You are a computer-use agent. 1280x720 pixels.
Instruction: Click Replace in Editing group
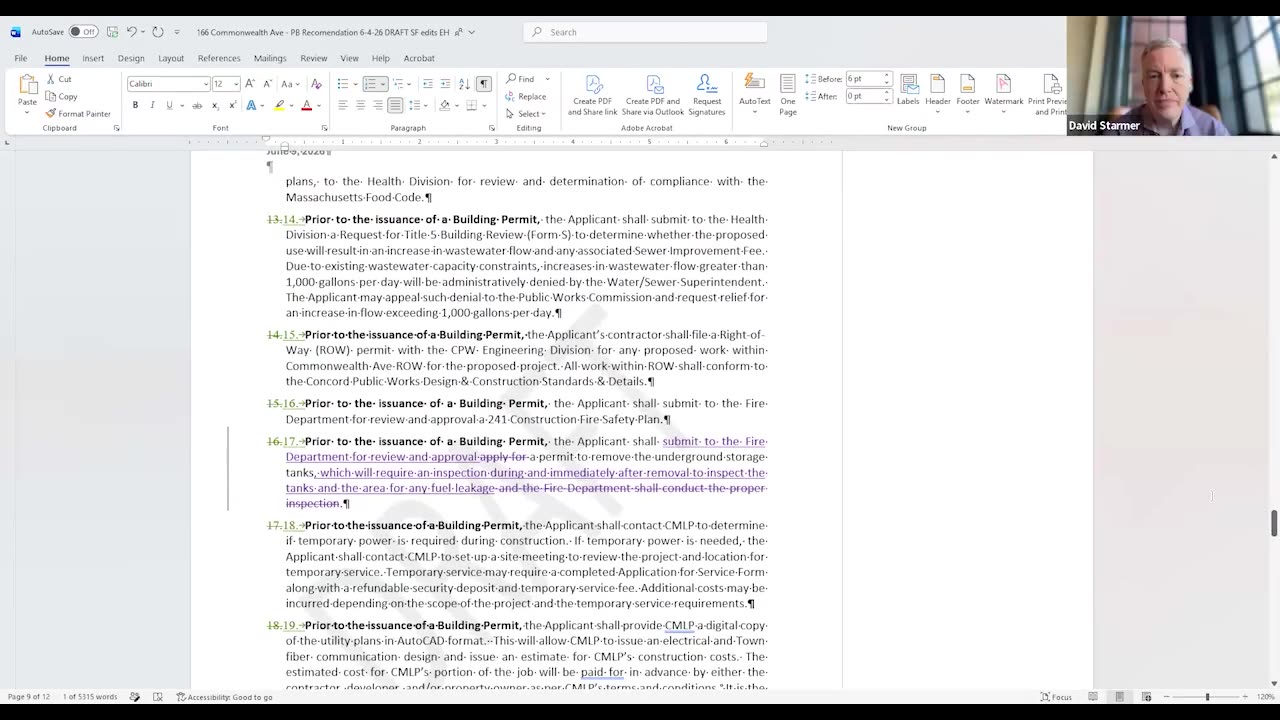click(x=526, y=96)
